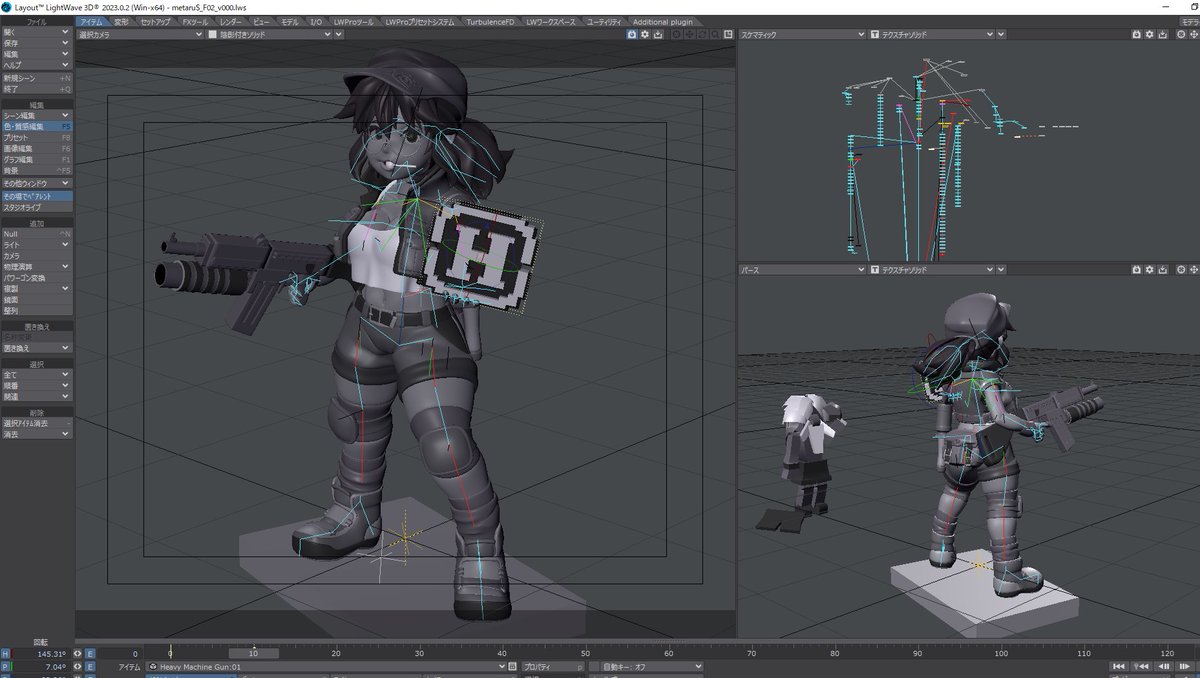Click the Perspective viewport camera icon
Image resolution: width=1200 pixels, height=678 pixels.
pyautogui.click(x=1137, y=270)
